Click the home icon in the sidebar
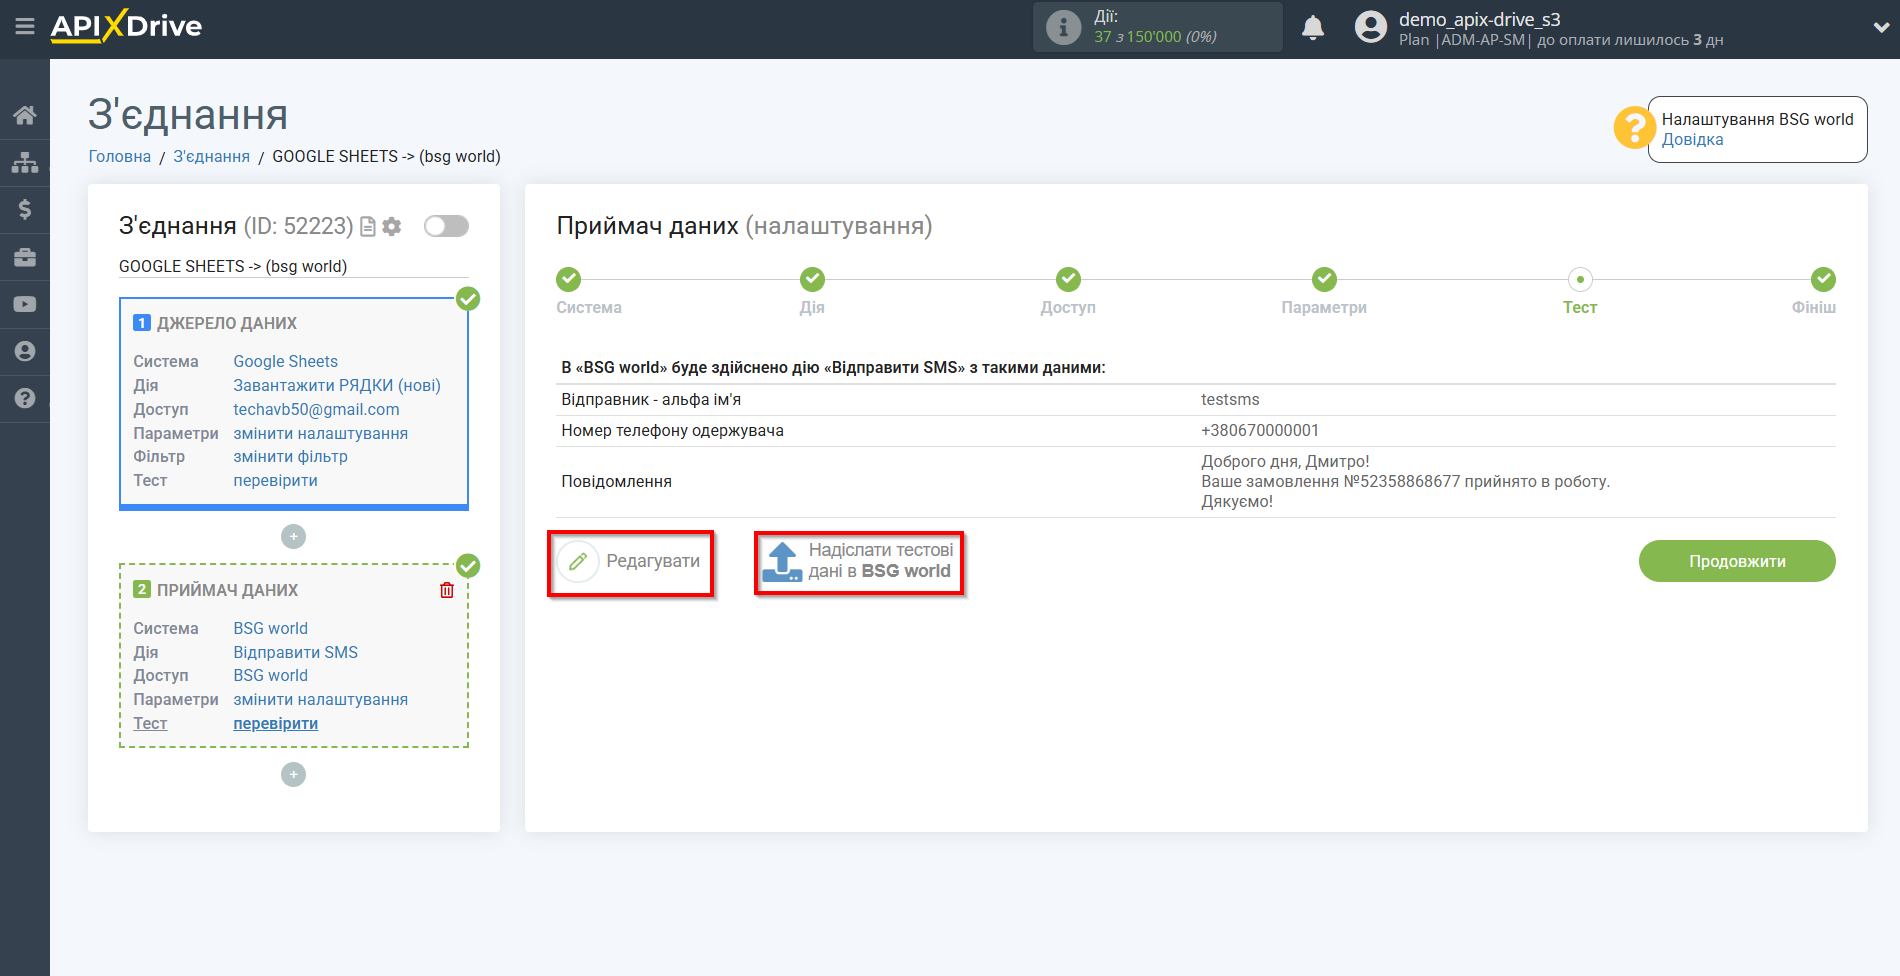1900x976 pixels. [25, 115]
